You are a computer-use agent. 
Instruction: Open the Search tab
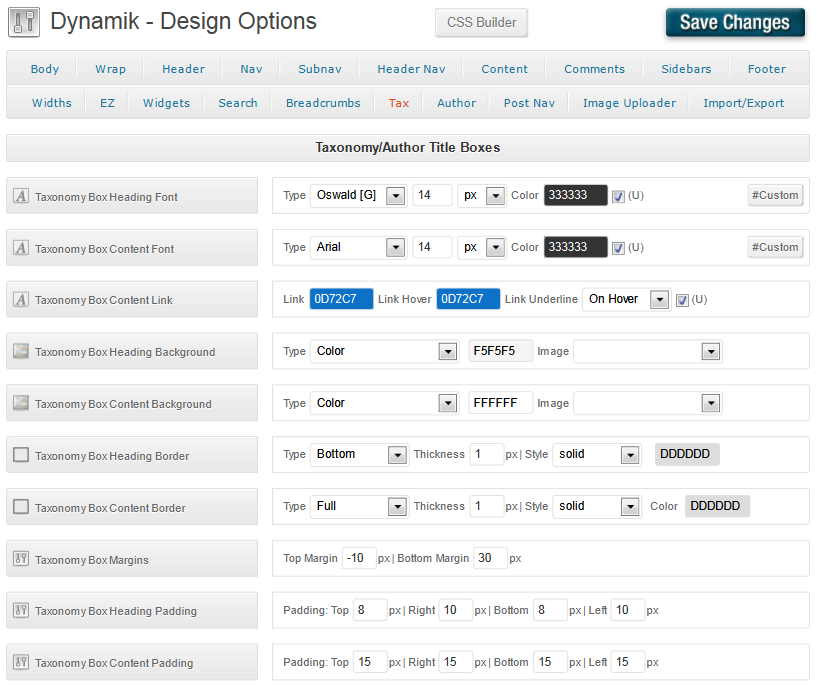point(238,103)
